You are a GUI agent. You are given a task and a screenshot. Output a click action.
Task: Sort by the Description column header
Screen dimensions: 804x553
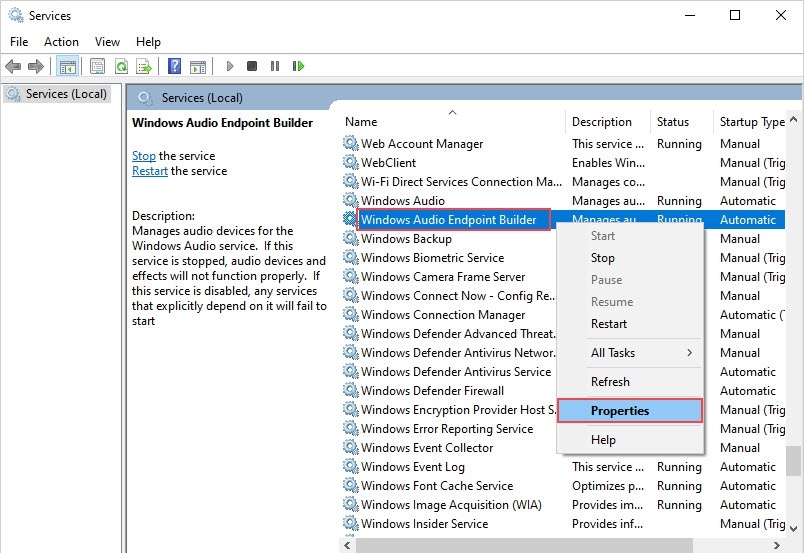608,122
